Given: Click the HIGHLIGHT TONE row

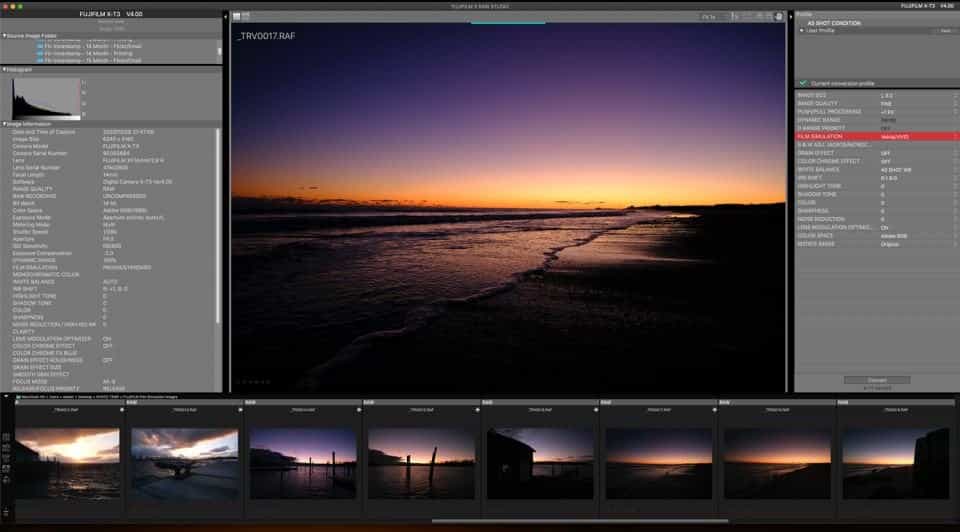Looking at the screenshot, I should point(877,186).
